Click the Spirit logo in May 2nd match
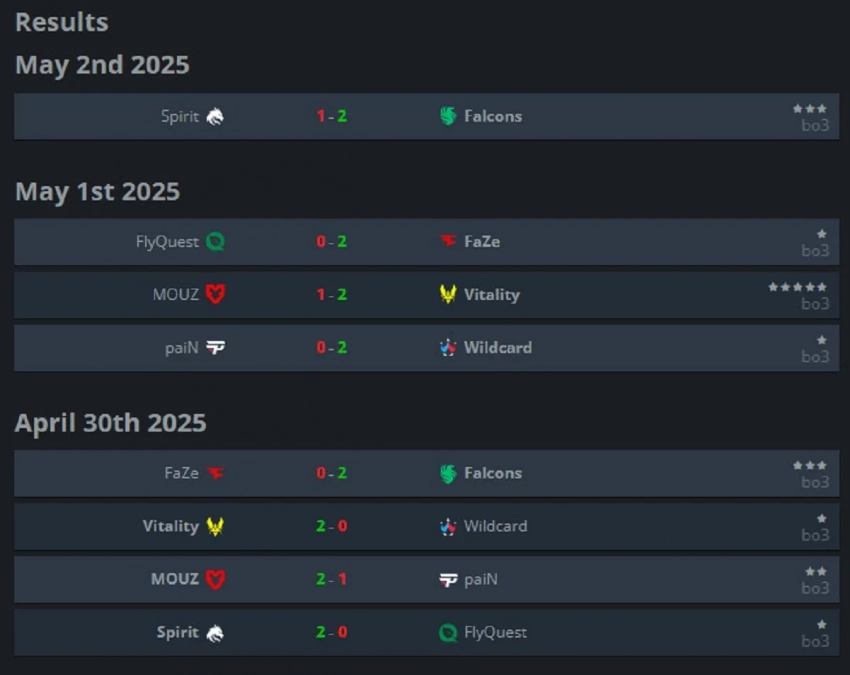This screenshot has width=850, height=675. point(215,116)
